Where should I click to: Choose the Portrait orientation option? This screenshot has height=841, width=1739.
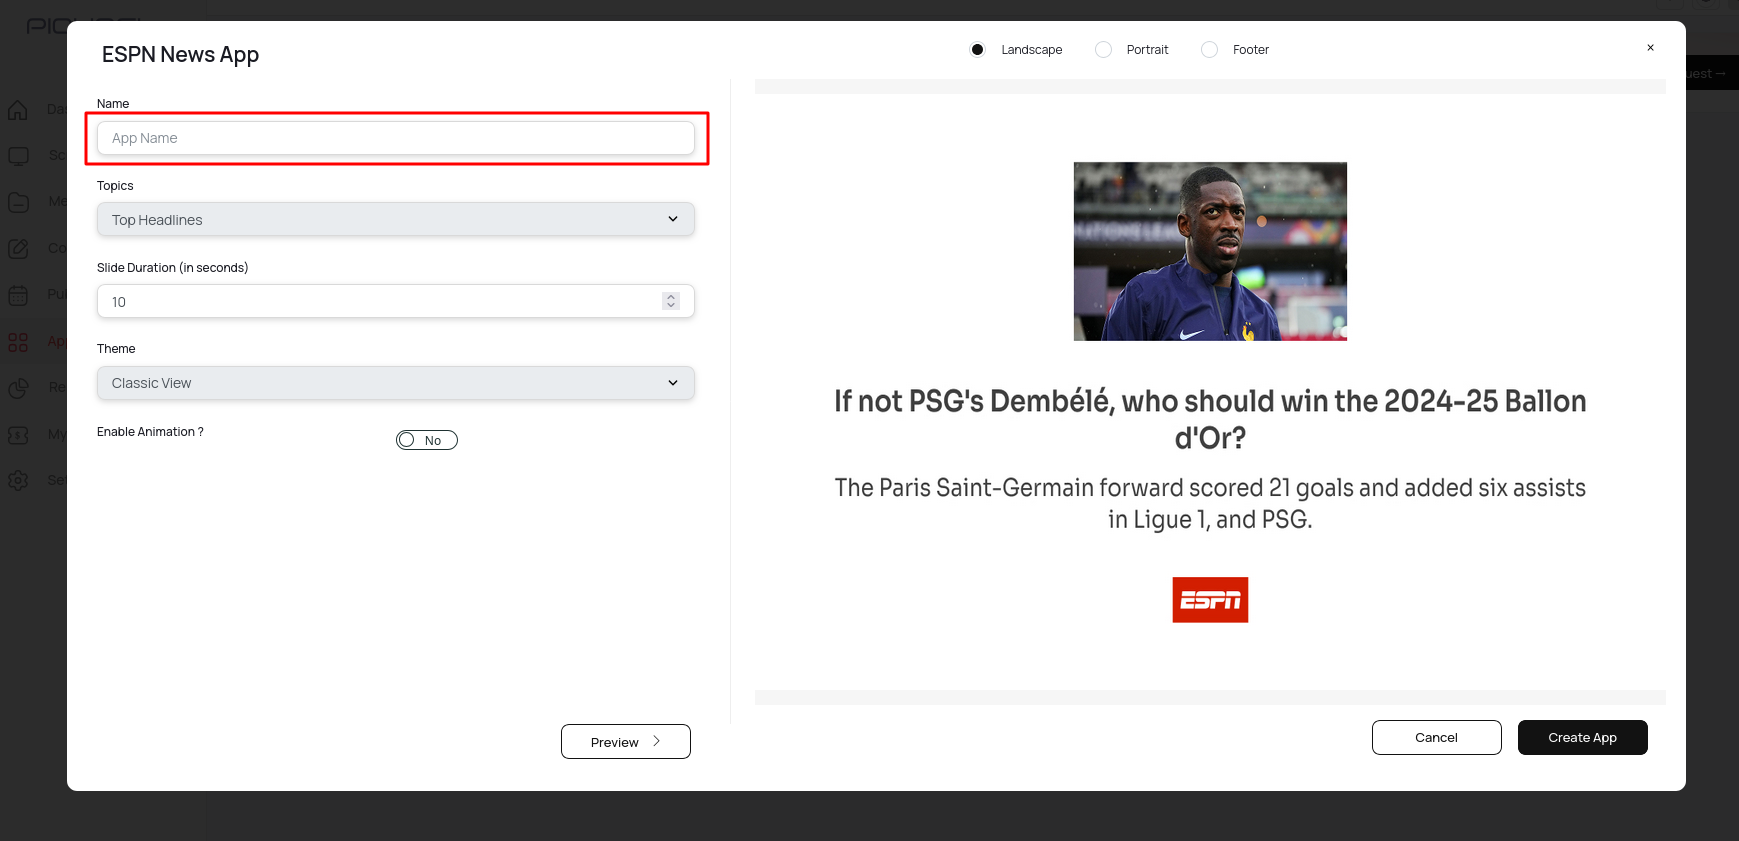[1103, 50]
